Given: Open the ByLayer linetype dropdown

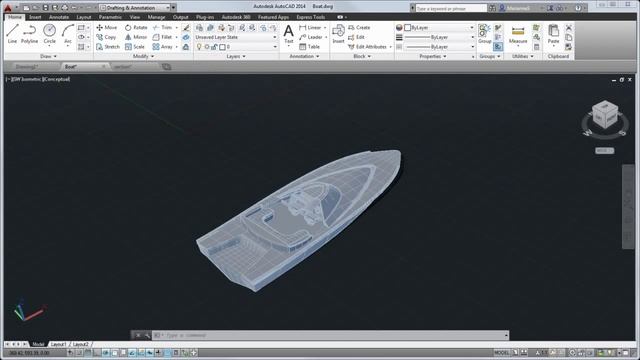Looking at the screenshot, I should 439,47.
